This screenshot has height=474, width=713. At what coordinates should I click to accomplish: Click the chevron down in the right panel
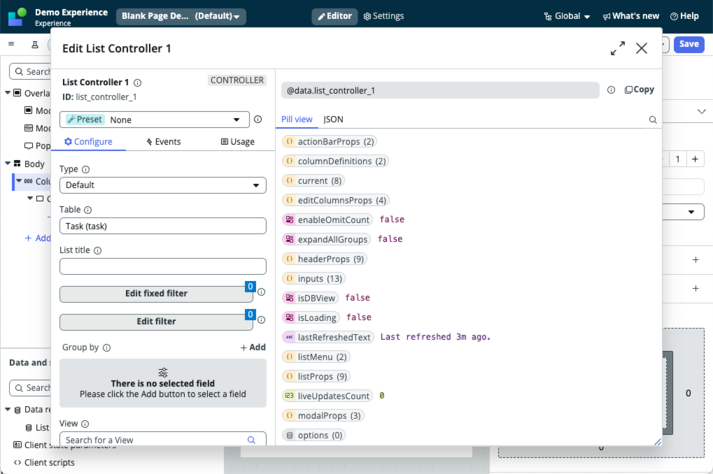click(701, 111)
